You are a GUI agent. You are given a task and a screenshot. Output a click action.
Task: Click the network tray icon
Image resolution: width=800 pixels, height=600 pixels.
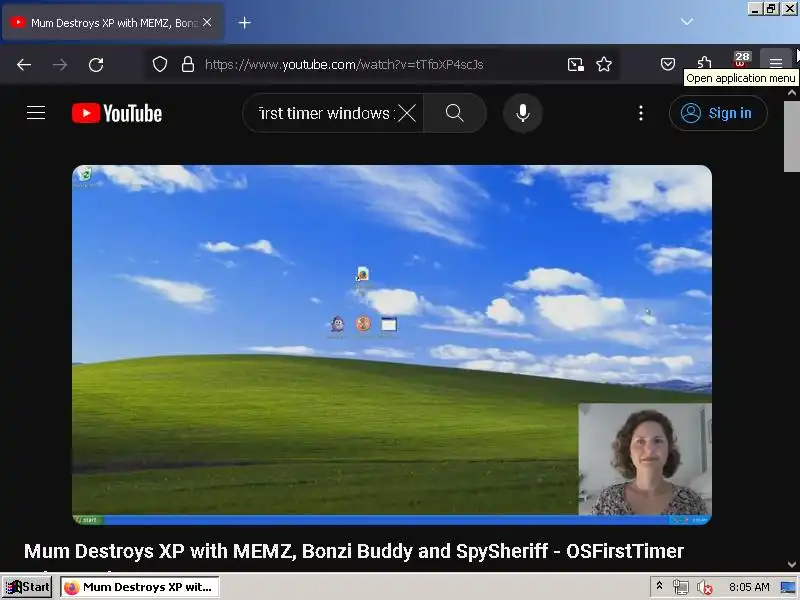(x=681, y=587)
